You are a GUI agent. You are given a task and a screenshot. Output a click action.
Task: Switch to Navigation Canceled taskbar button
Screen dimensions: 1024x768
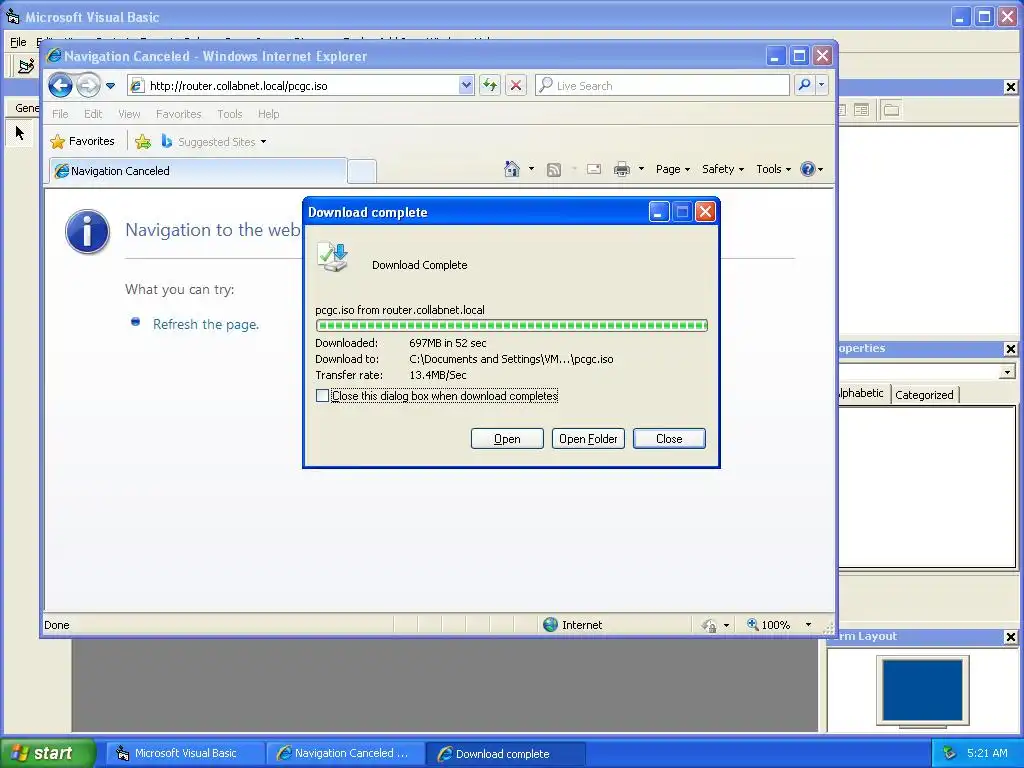(345, 753)
